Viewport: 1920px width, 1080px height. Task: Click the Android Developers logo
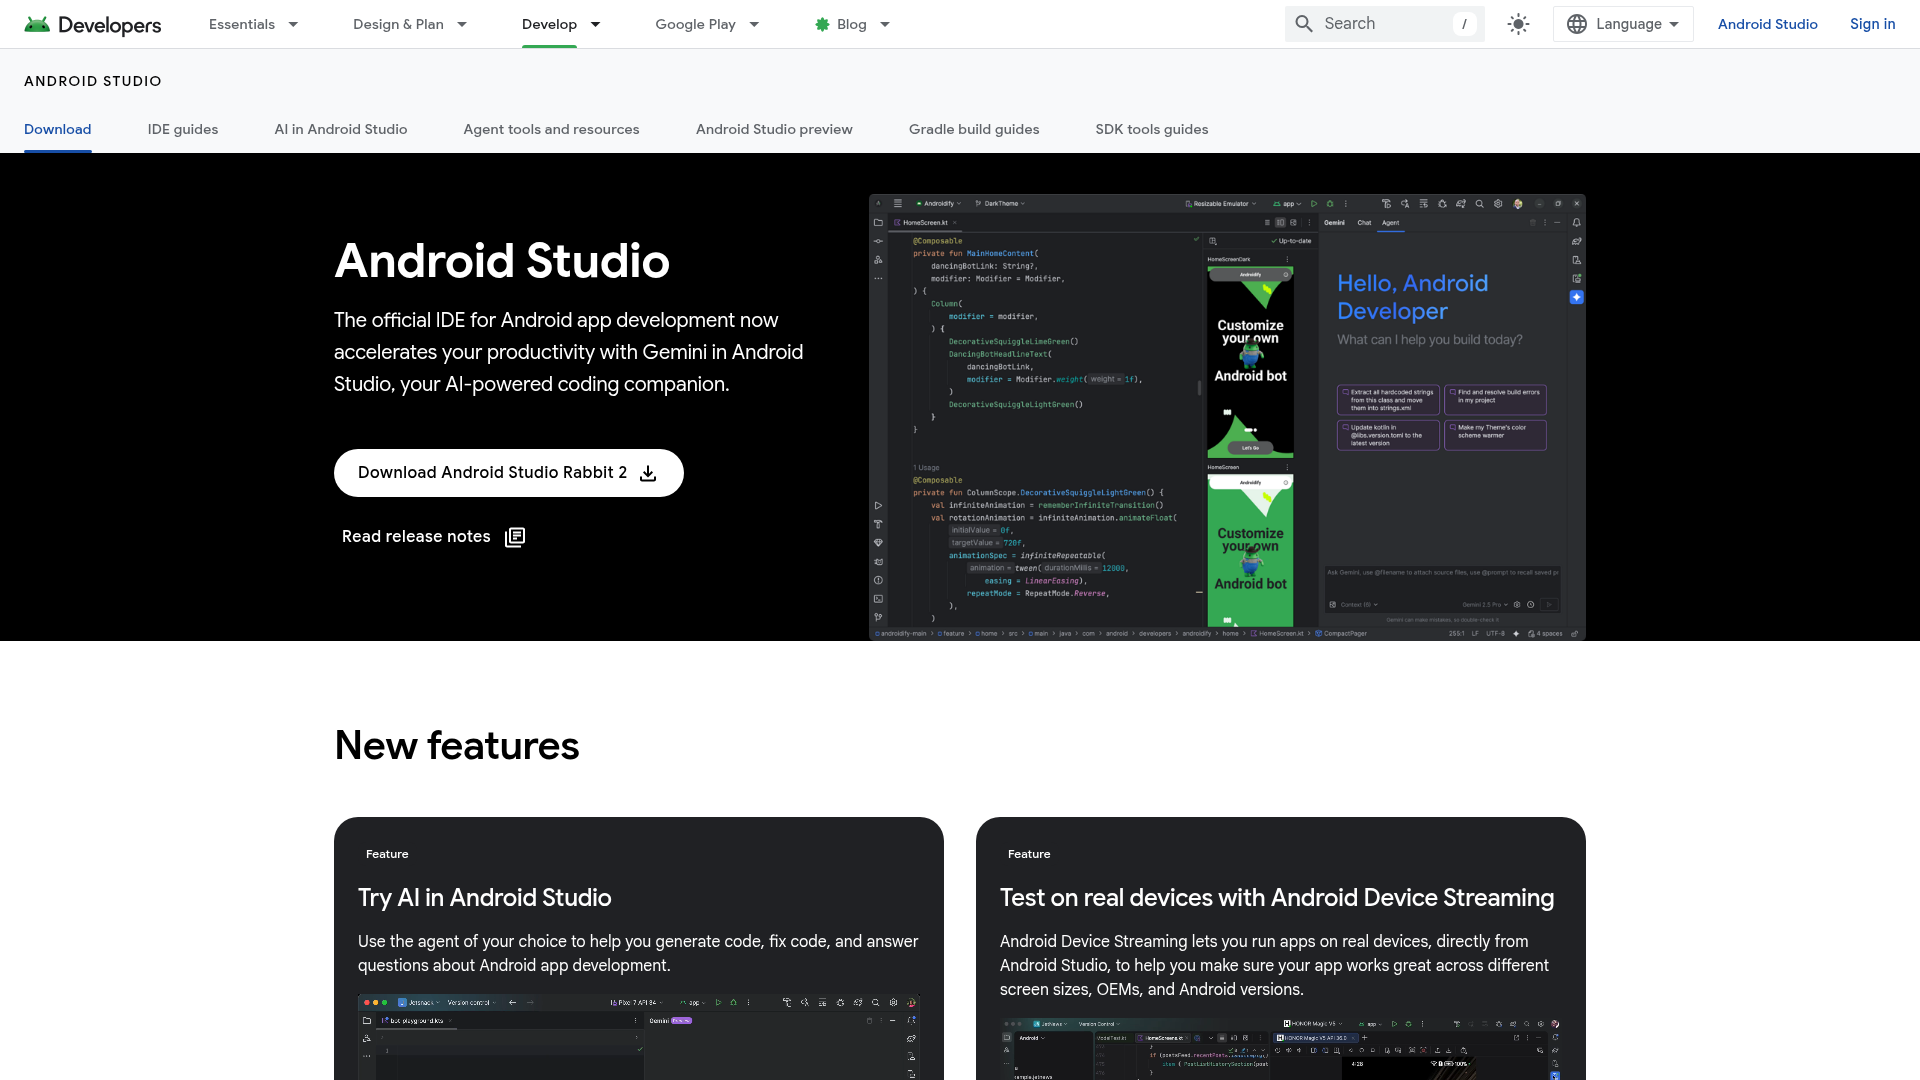point(93,24)
